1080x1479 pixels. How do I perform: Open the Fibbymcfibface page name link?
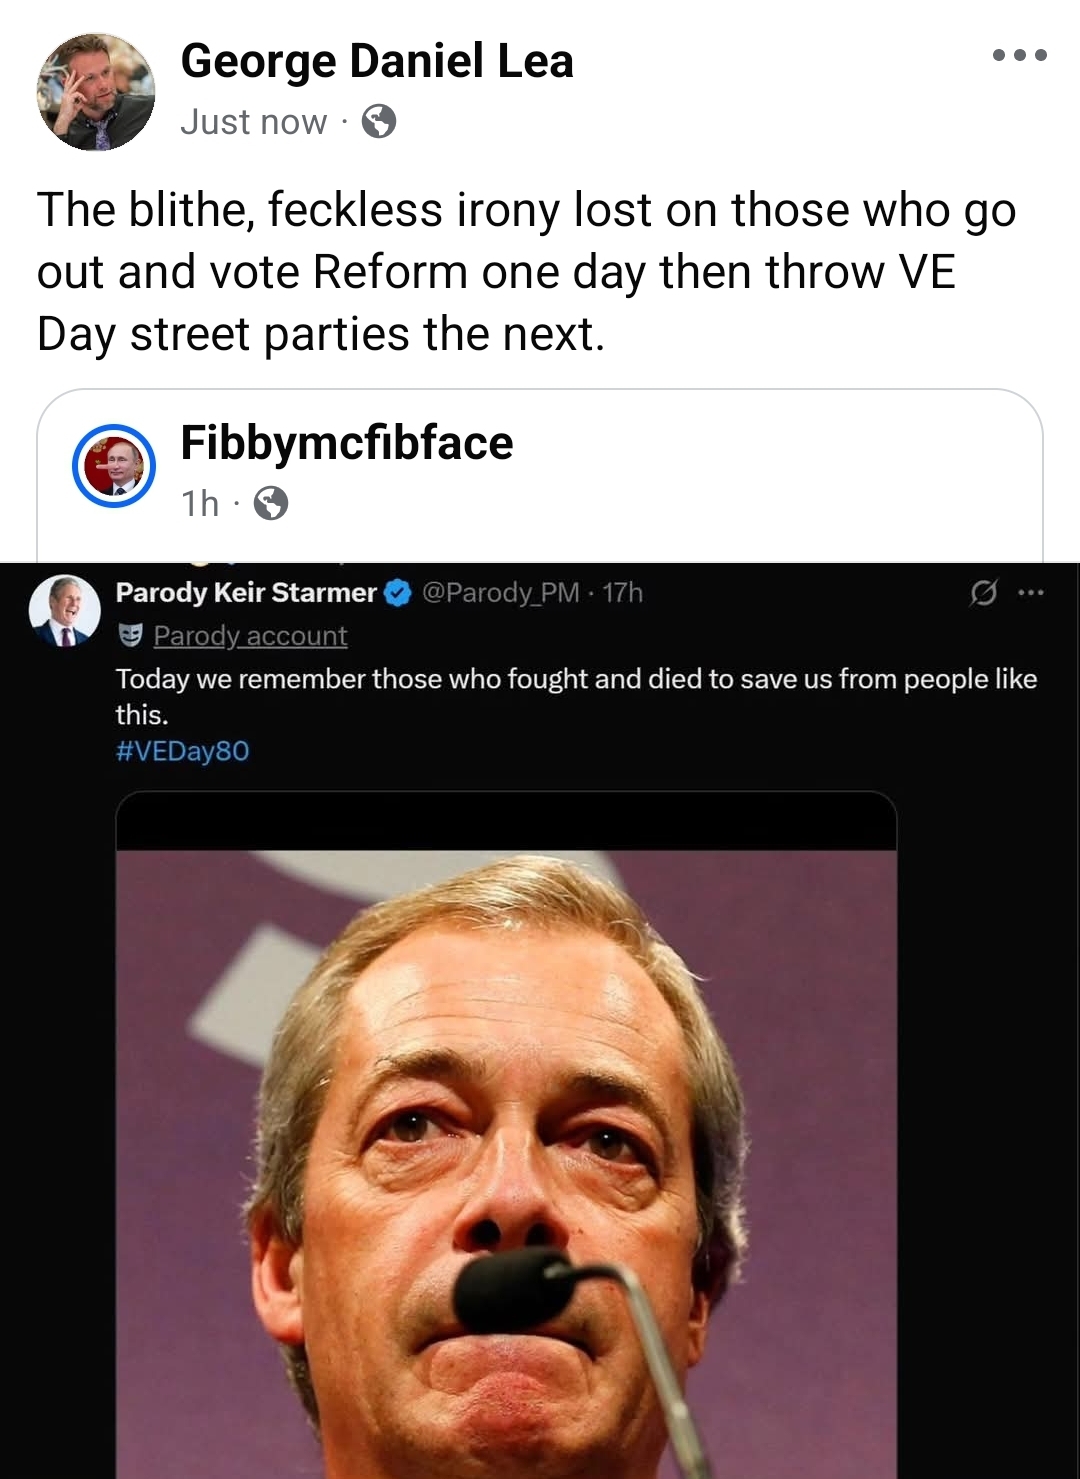coord(346,442)
